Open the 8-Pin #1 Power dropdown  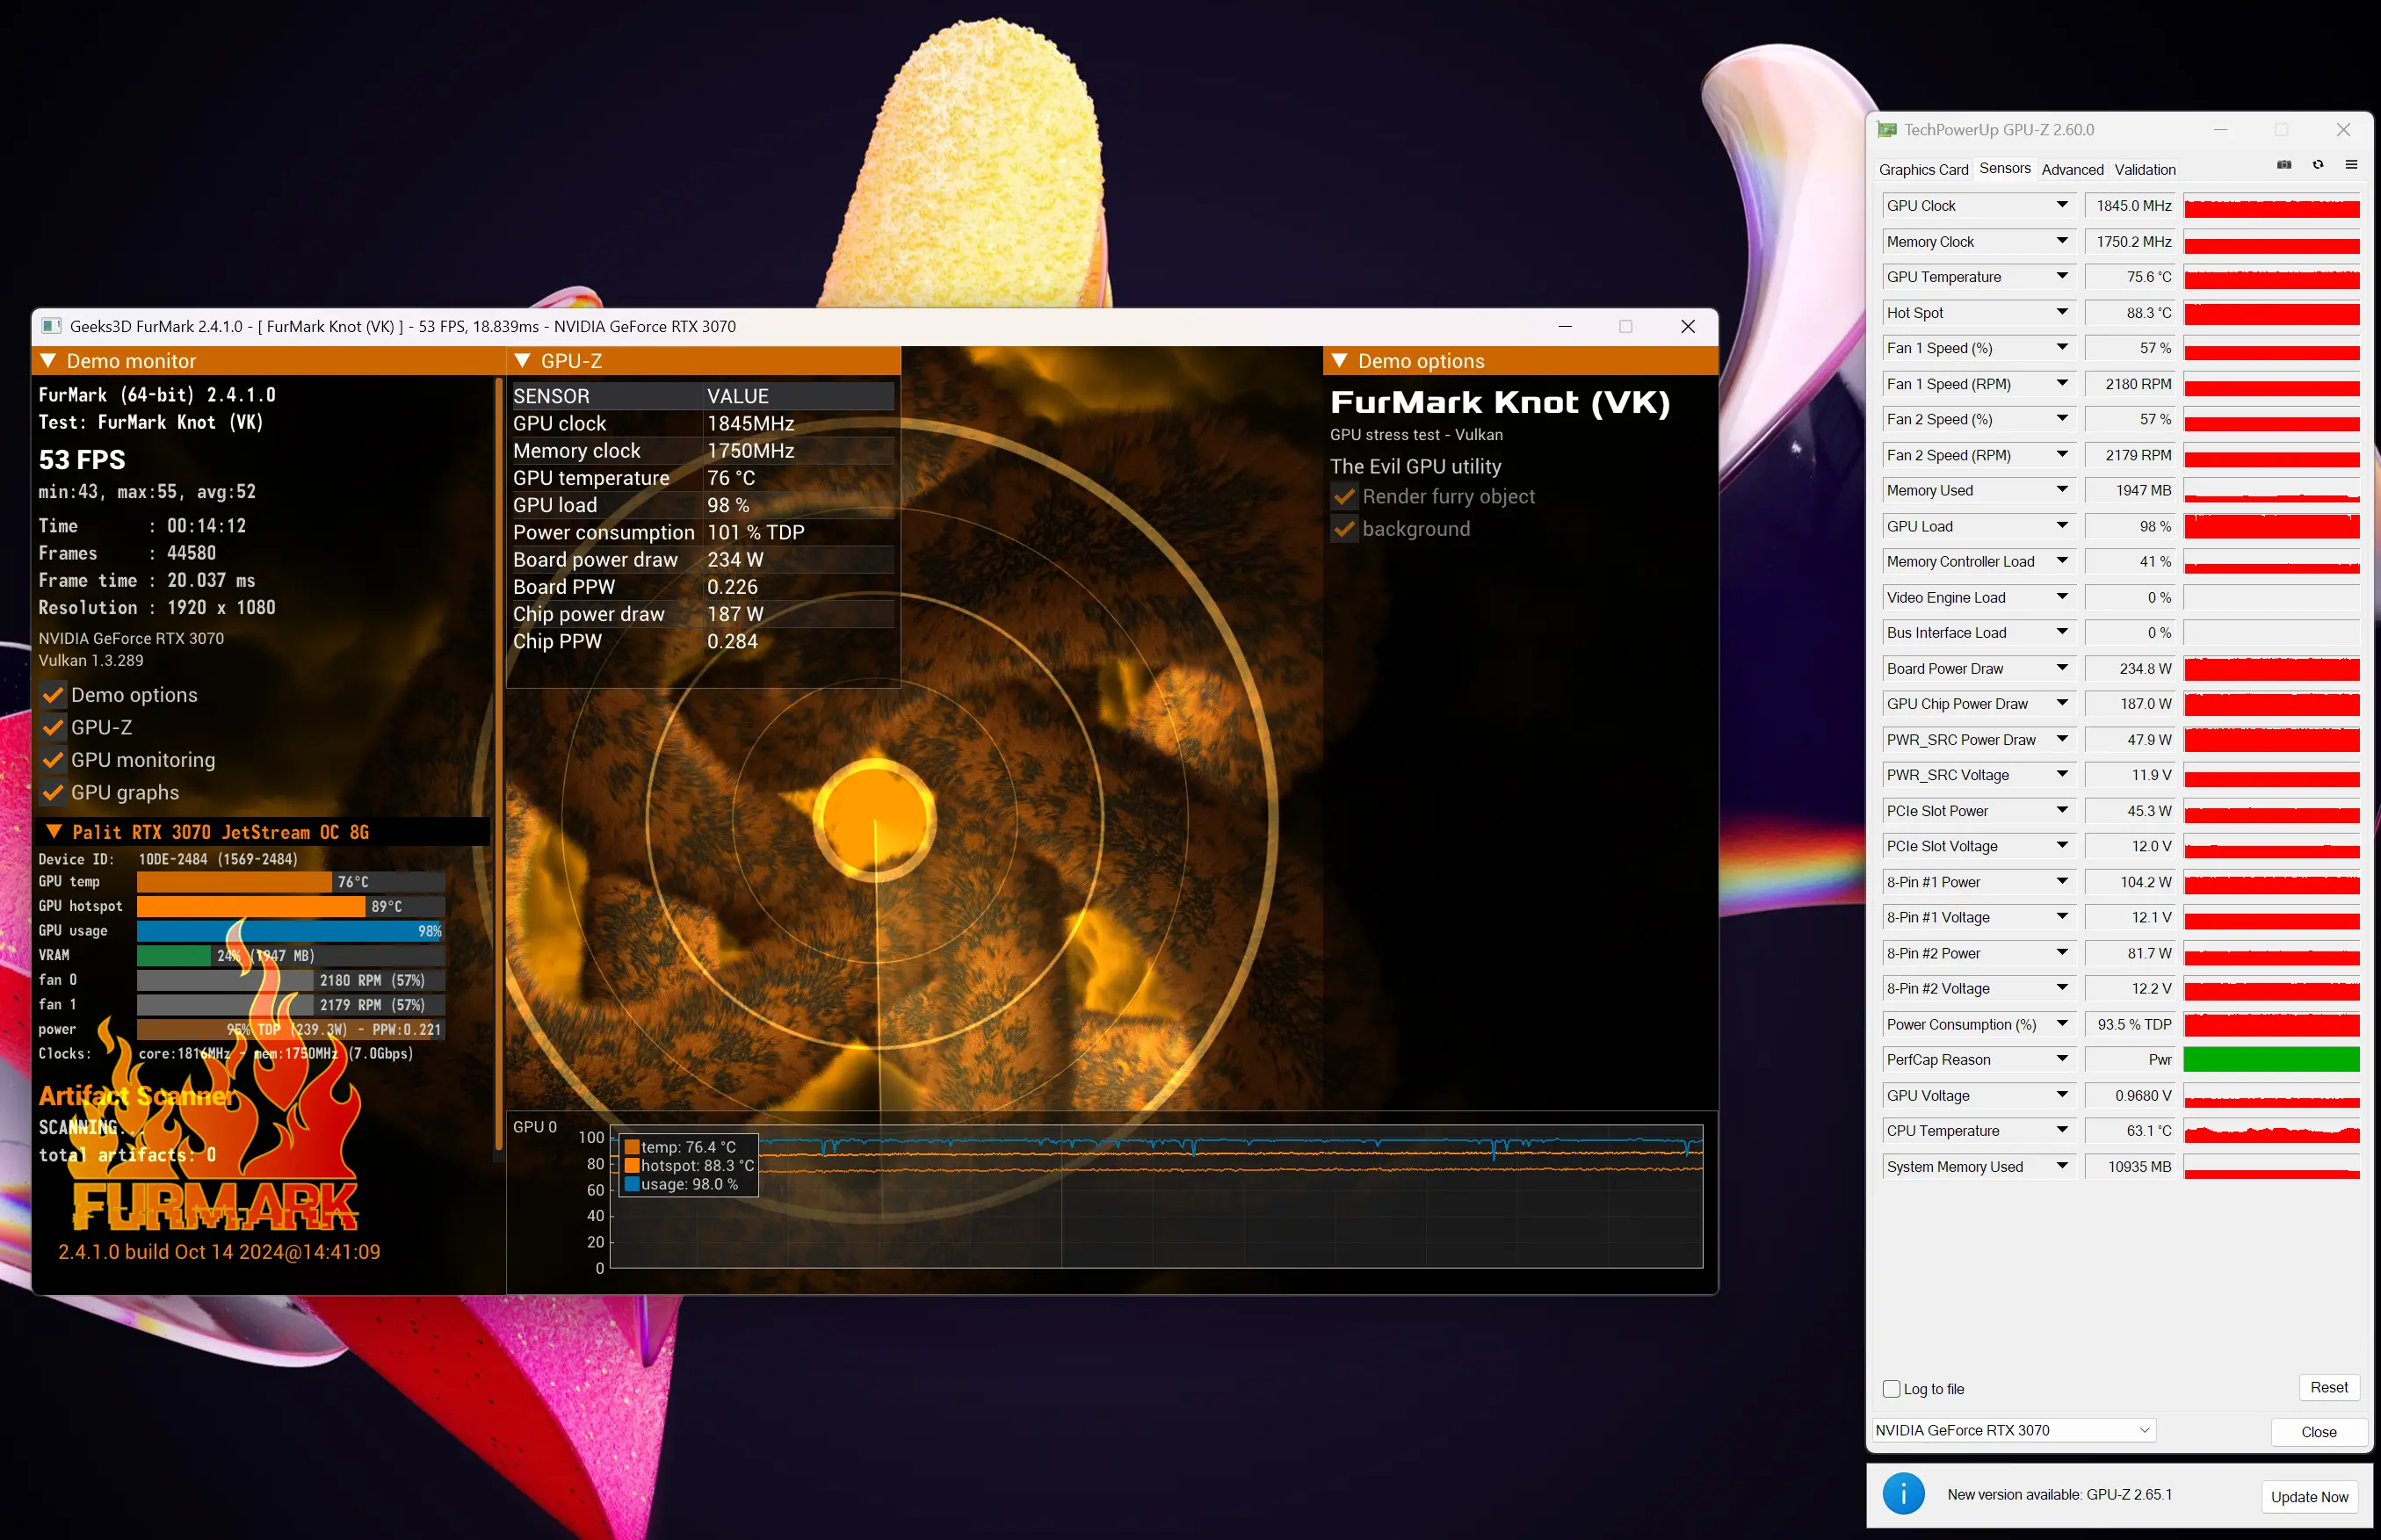[2062, 881]
